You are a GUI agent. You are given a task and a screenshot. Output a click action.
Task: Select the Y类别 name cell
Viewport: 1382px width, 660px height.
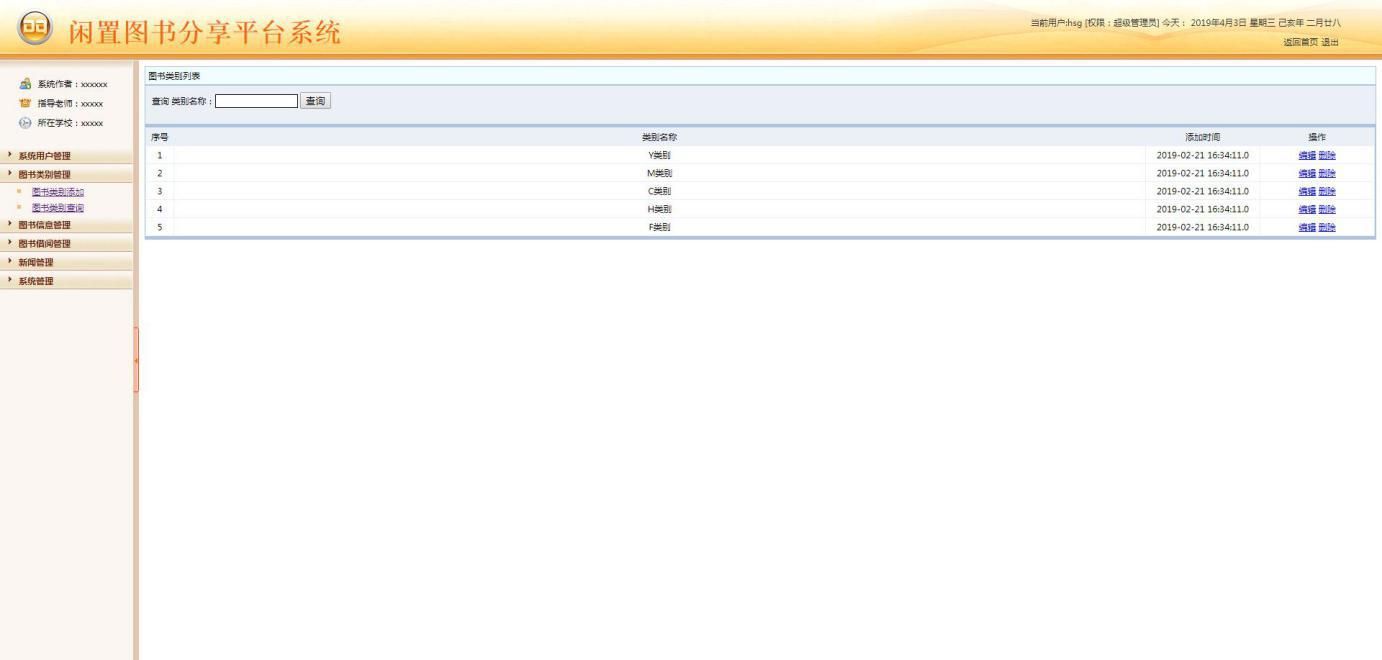[x=659, y=155]
